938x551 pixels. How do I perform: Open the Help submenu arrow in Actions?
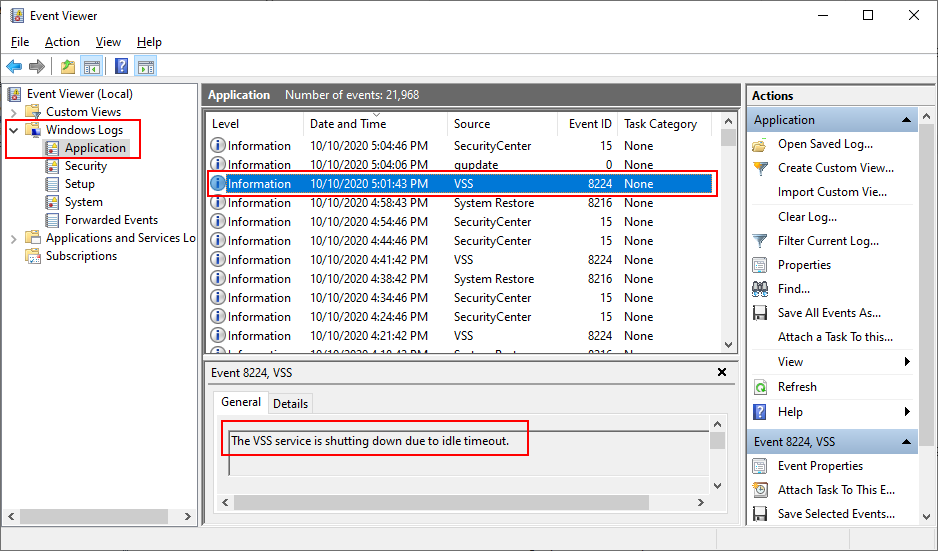click(907, 412)
